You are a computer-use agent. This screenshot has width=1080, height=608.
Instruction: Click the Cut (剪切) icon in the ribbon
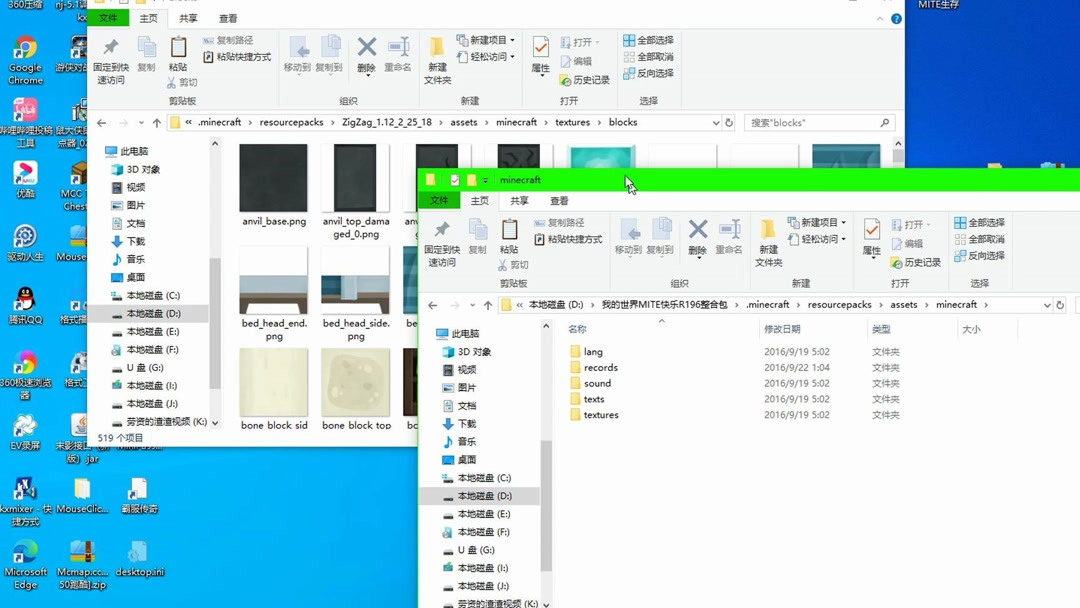pos(183,83)
